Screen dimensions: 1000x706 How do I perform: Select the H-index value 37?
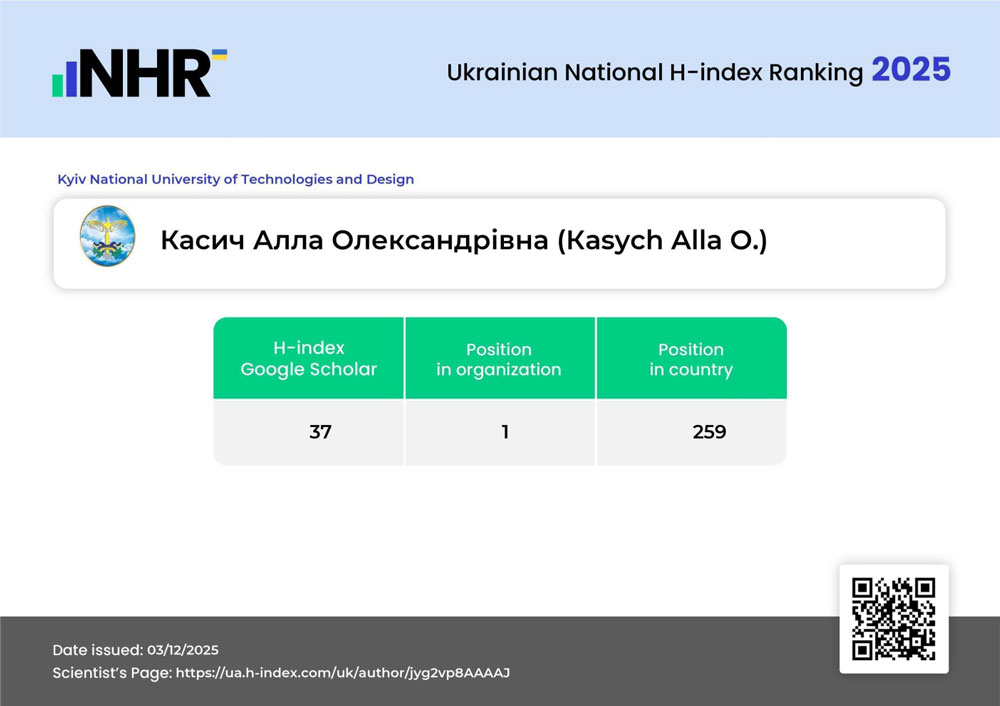(320, 432)
